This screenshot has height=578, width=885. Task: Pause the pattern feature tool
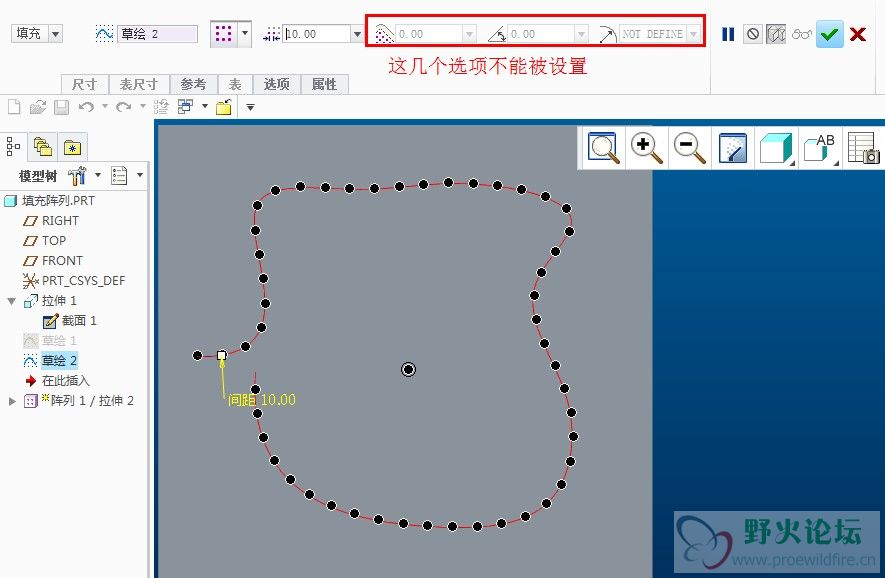728,34
